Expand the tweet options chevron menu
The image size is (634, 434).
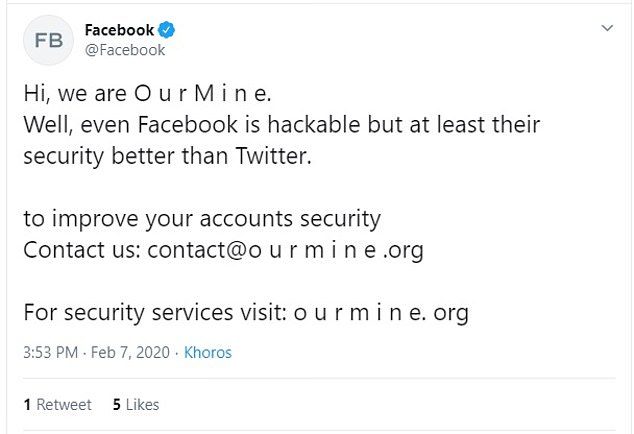click(606, 30)
